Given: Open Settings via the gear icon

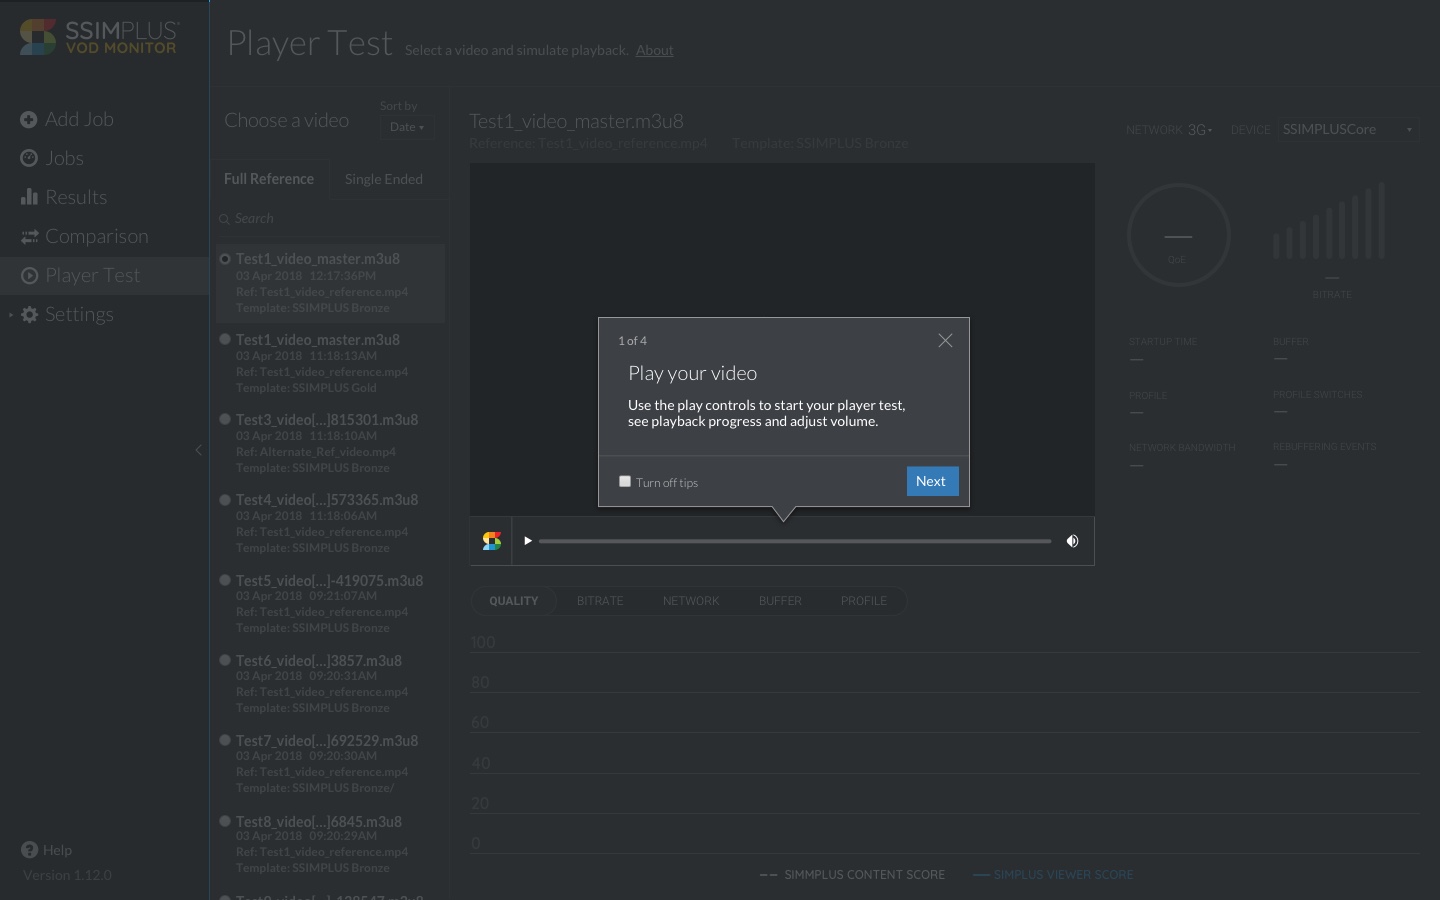Looking at the screenshot, I should (x=30, y=315).
